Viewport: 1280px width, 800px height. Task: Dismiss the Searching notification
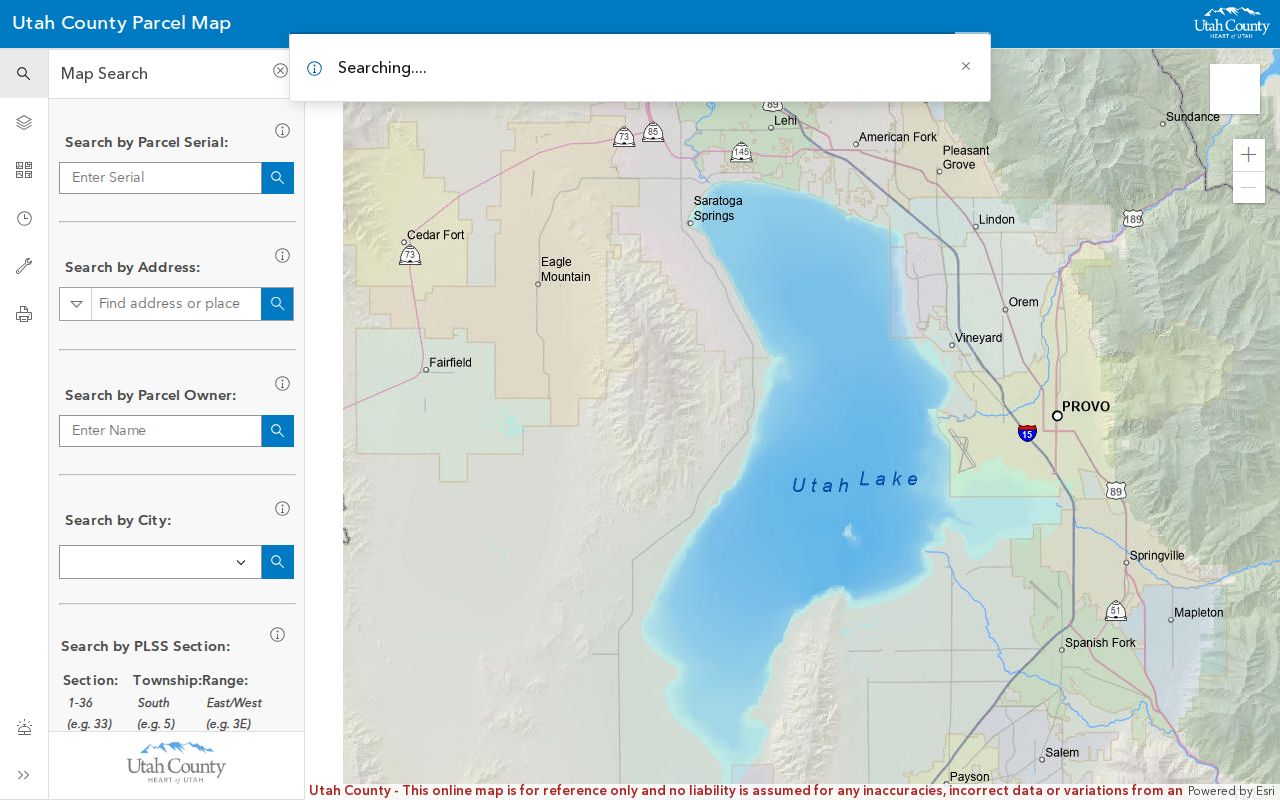[965, 66]
